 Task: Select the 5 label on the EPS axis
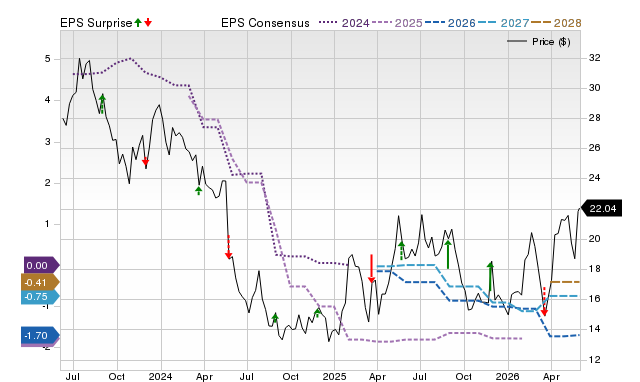click(48, 59)
